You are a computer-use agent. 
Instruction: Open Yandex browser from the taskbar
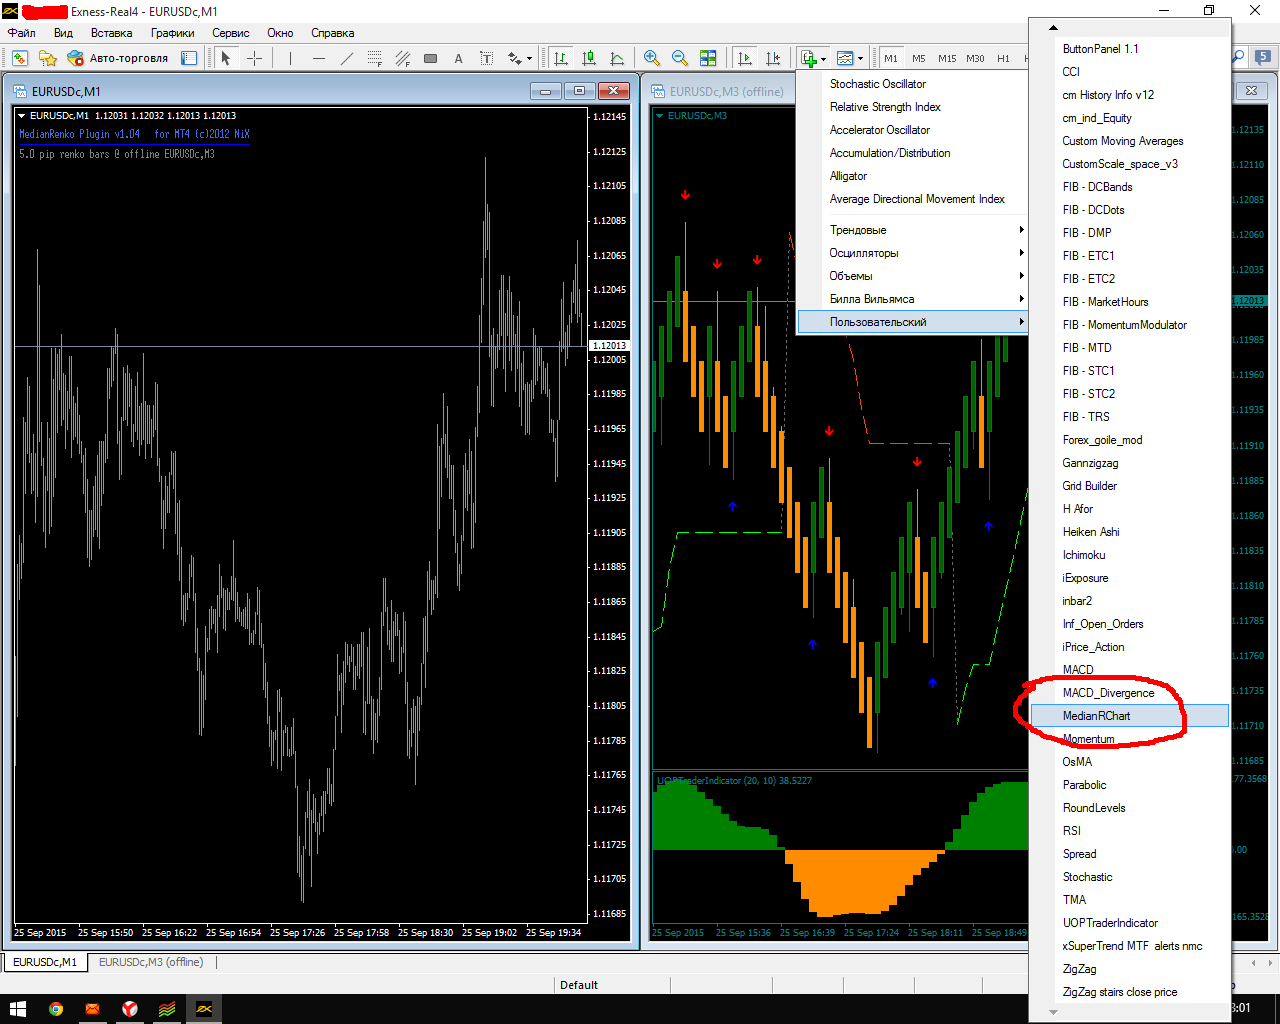(x=130, y=1009)
